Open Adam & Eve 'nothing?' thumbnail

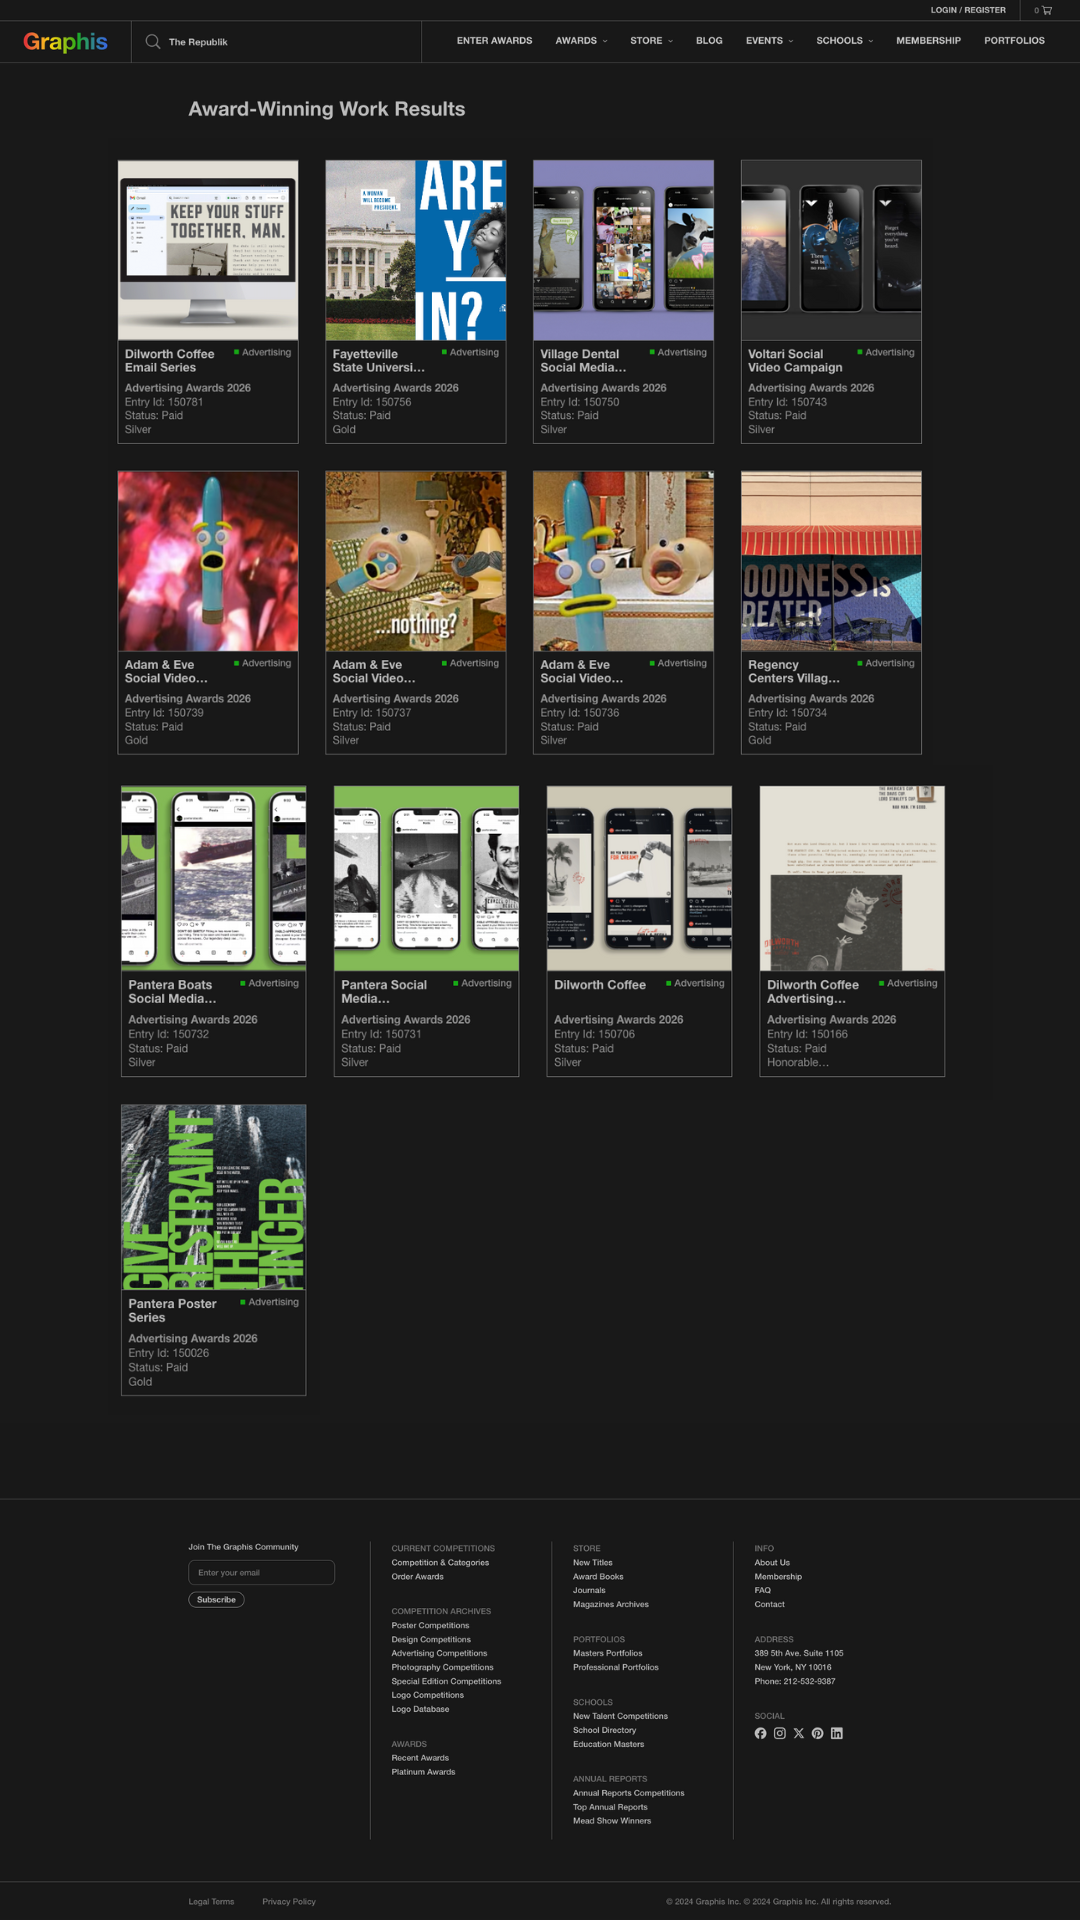point(416,561)
